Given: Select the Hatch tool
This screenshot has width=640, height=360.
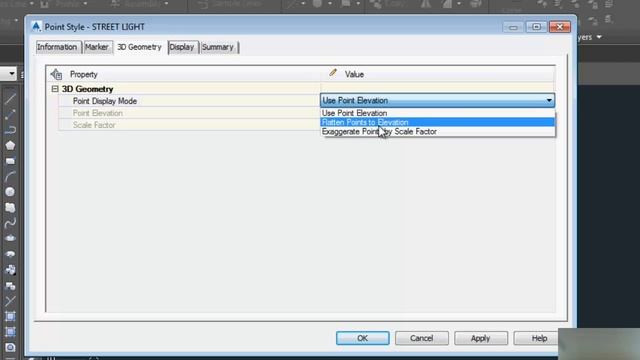Looking at the screenshot, I should coord(10,316).
